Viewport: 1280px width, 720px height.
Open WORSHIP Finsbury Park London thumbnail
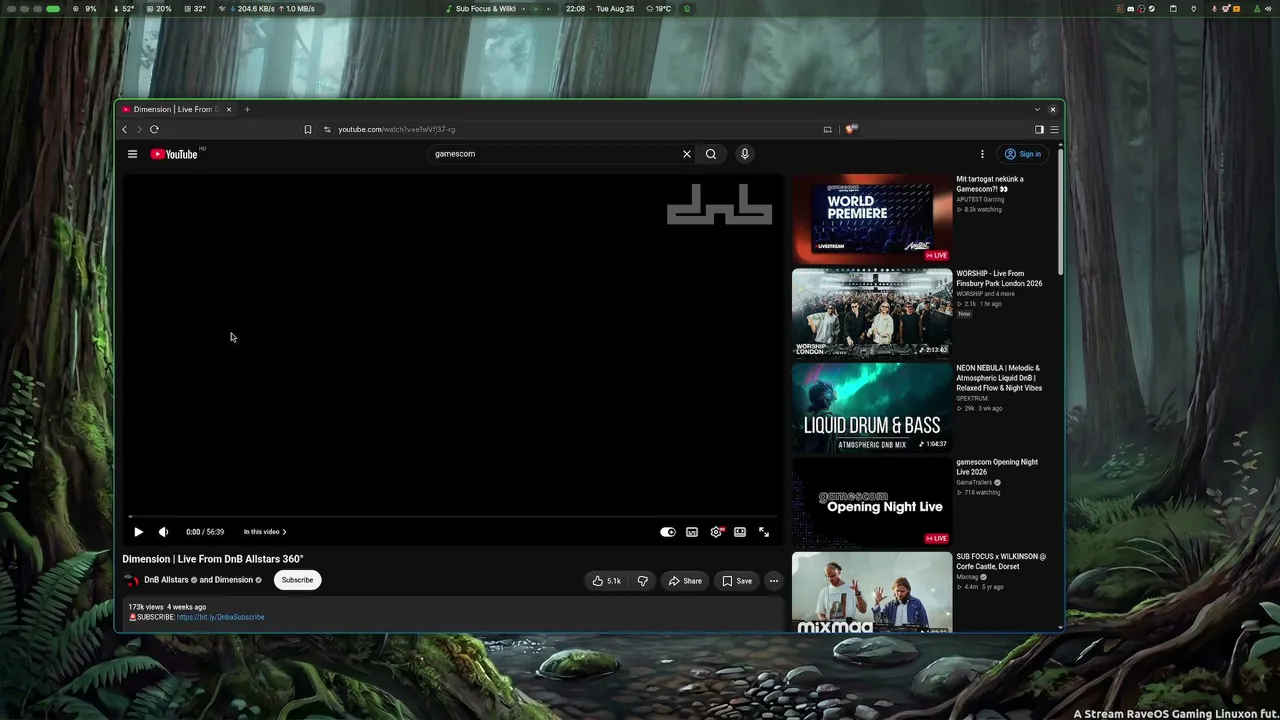[872, 313]
